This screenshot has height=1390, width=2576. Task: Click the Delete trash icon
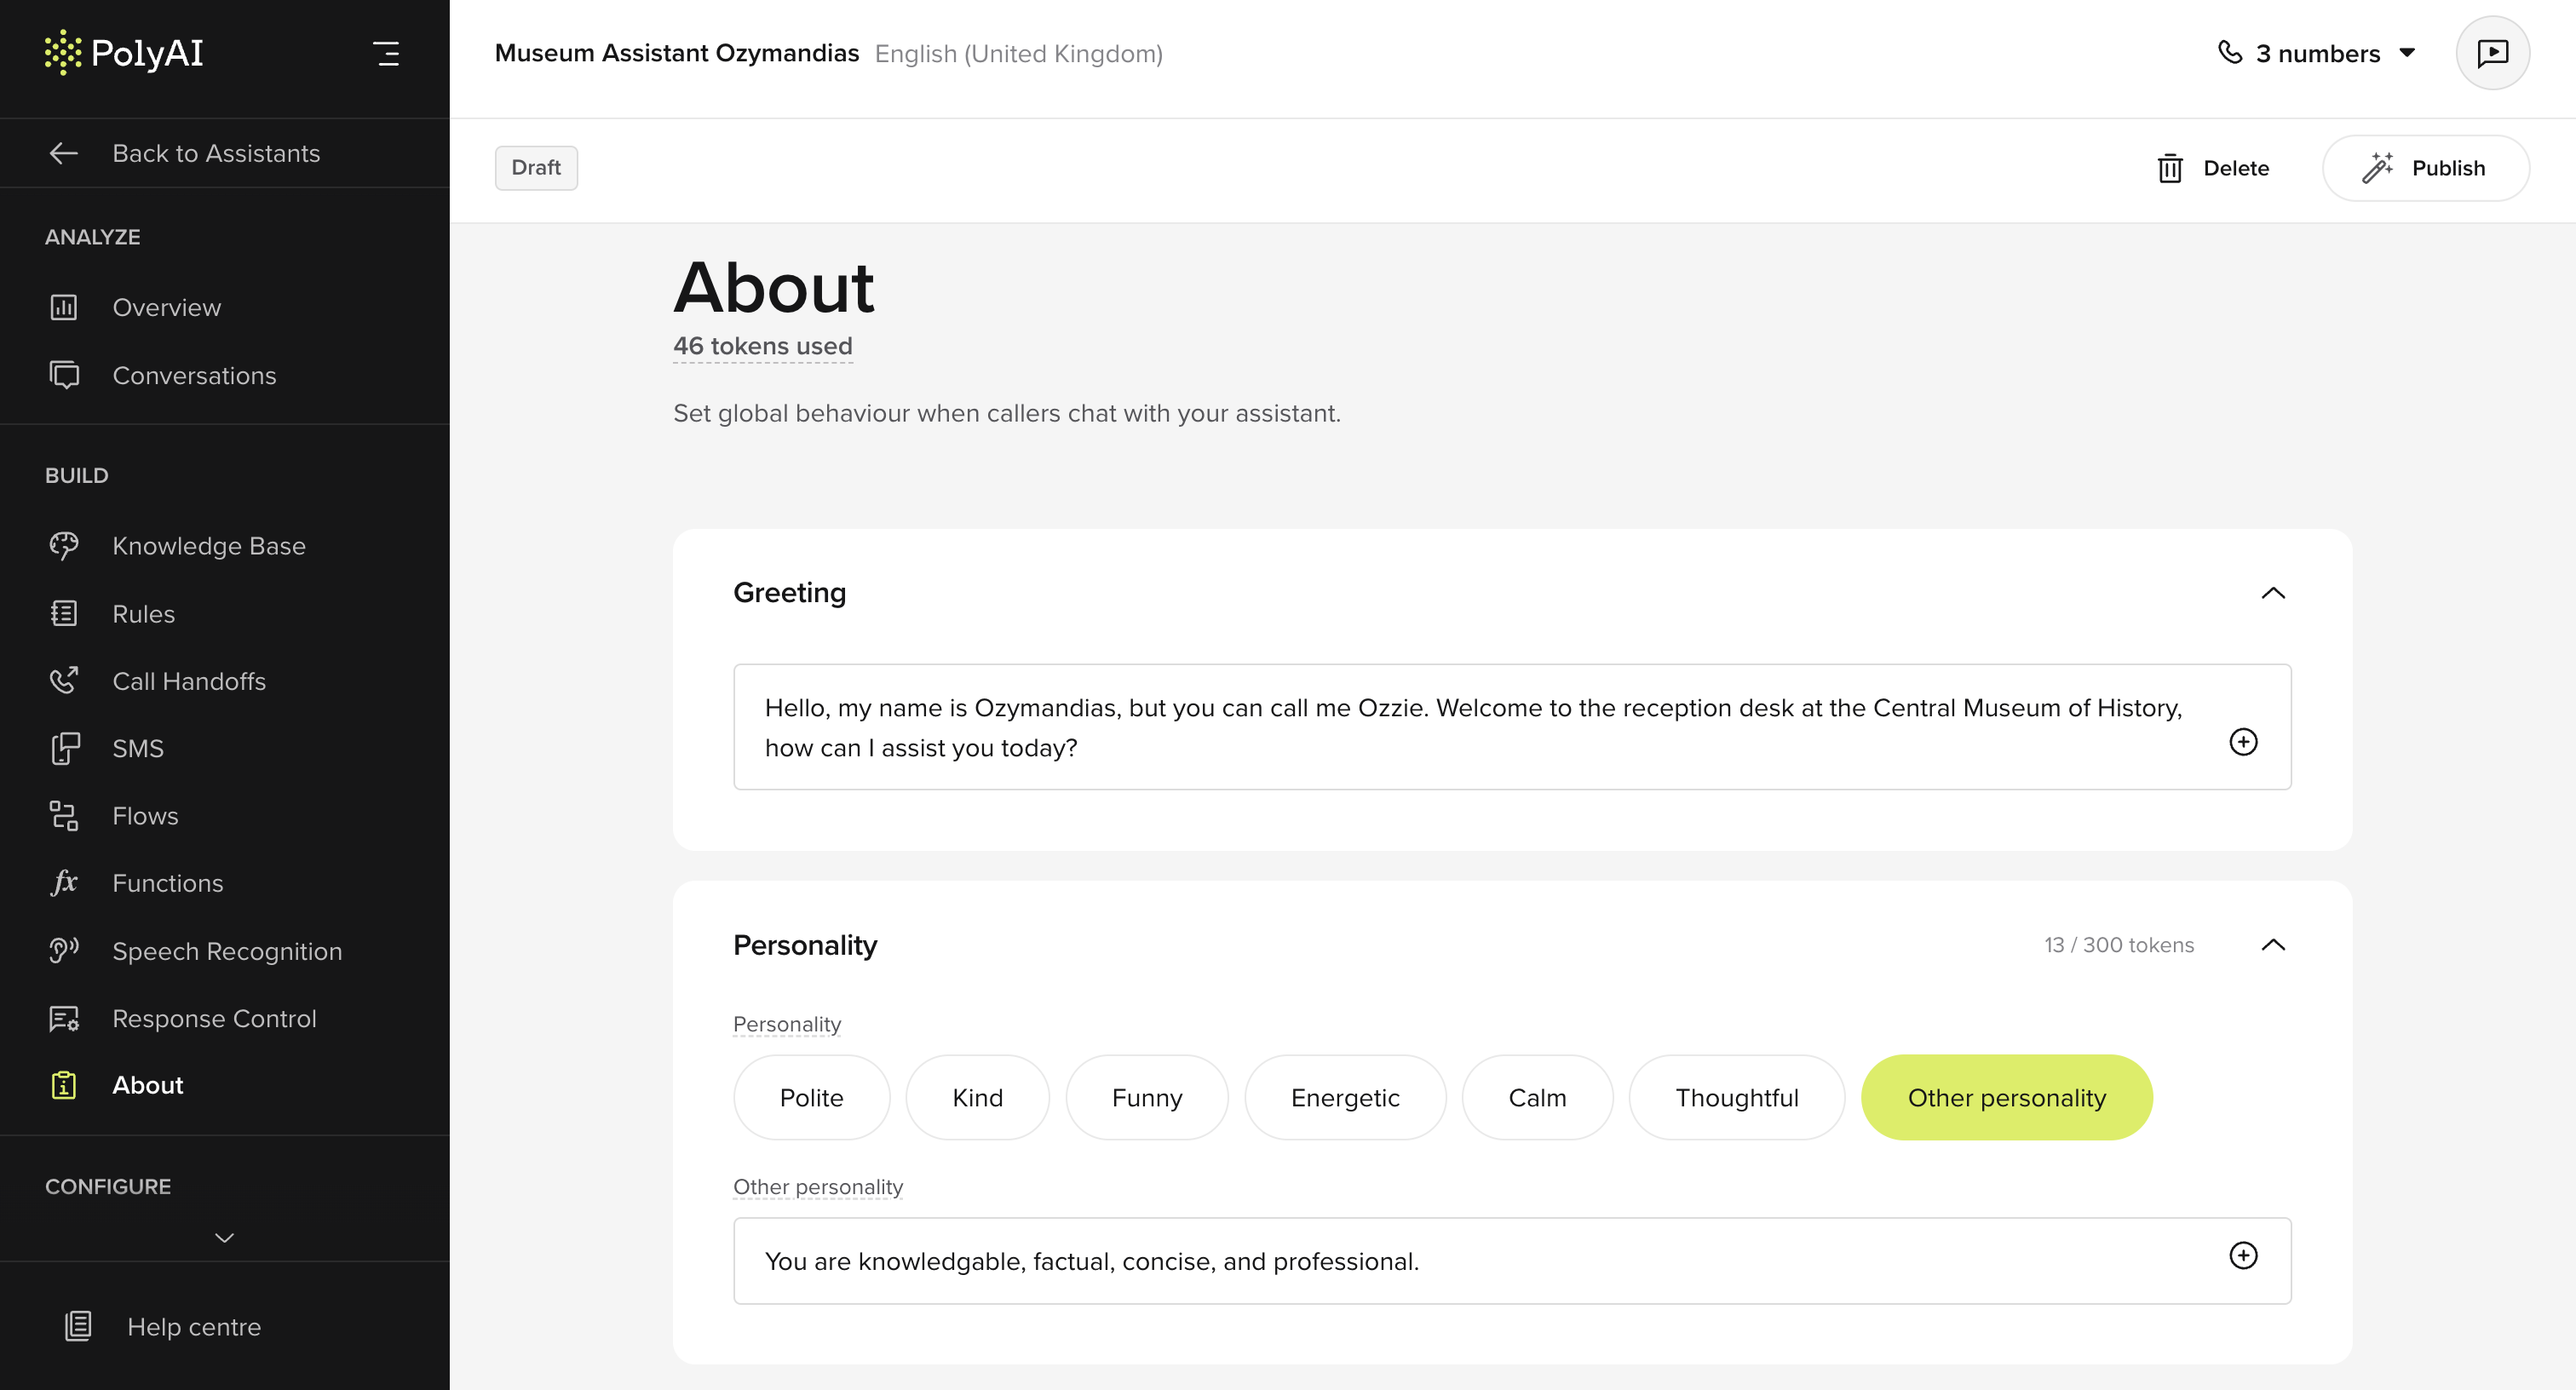pos(2170,168)
